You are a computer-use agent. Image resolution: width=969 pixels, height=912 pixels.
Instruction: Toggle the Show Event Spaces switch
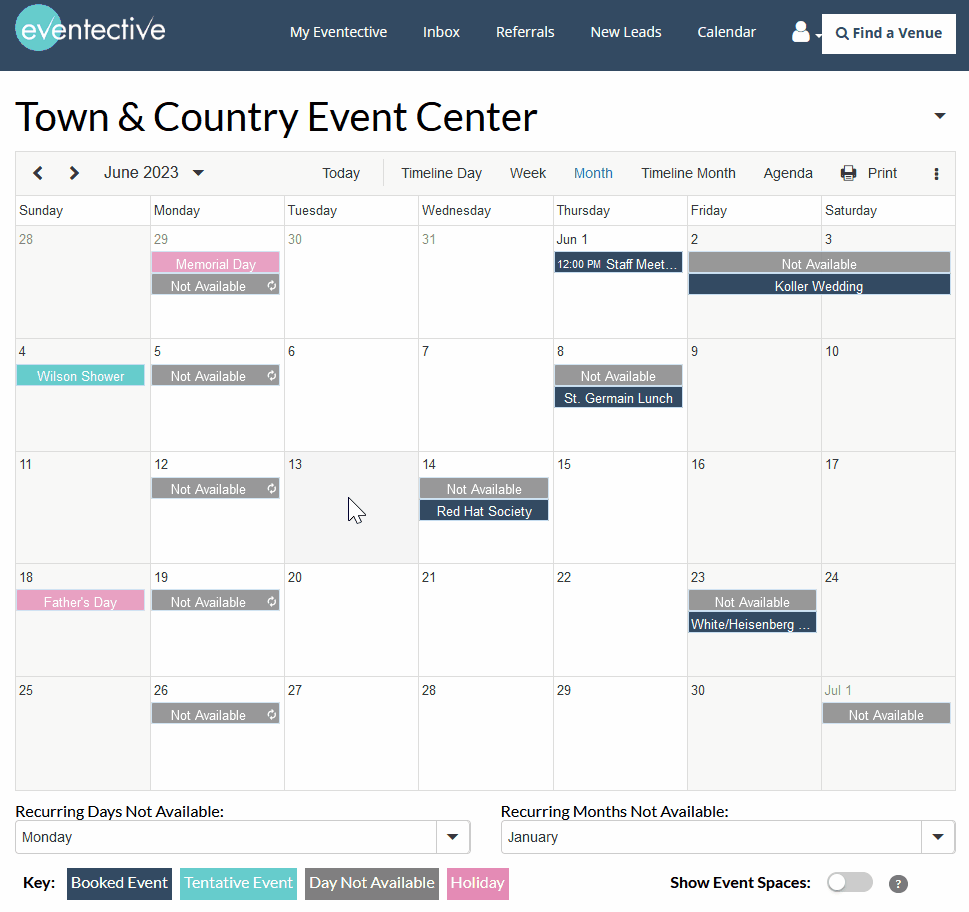(849, 882)
